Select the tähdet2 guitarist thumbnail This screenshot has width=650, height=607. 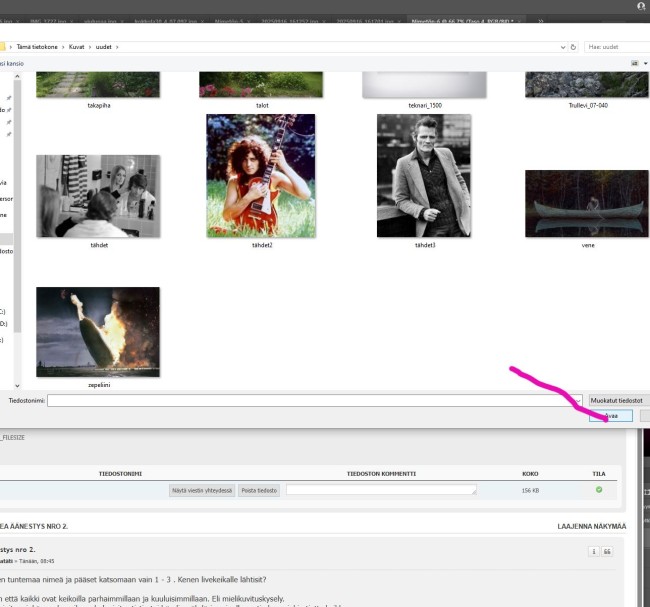(x=261, y=175)
